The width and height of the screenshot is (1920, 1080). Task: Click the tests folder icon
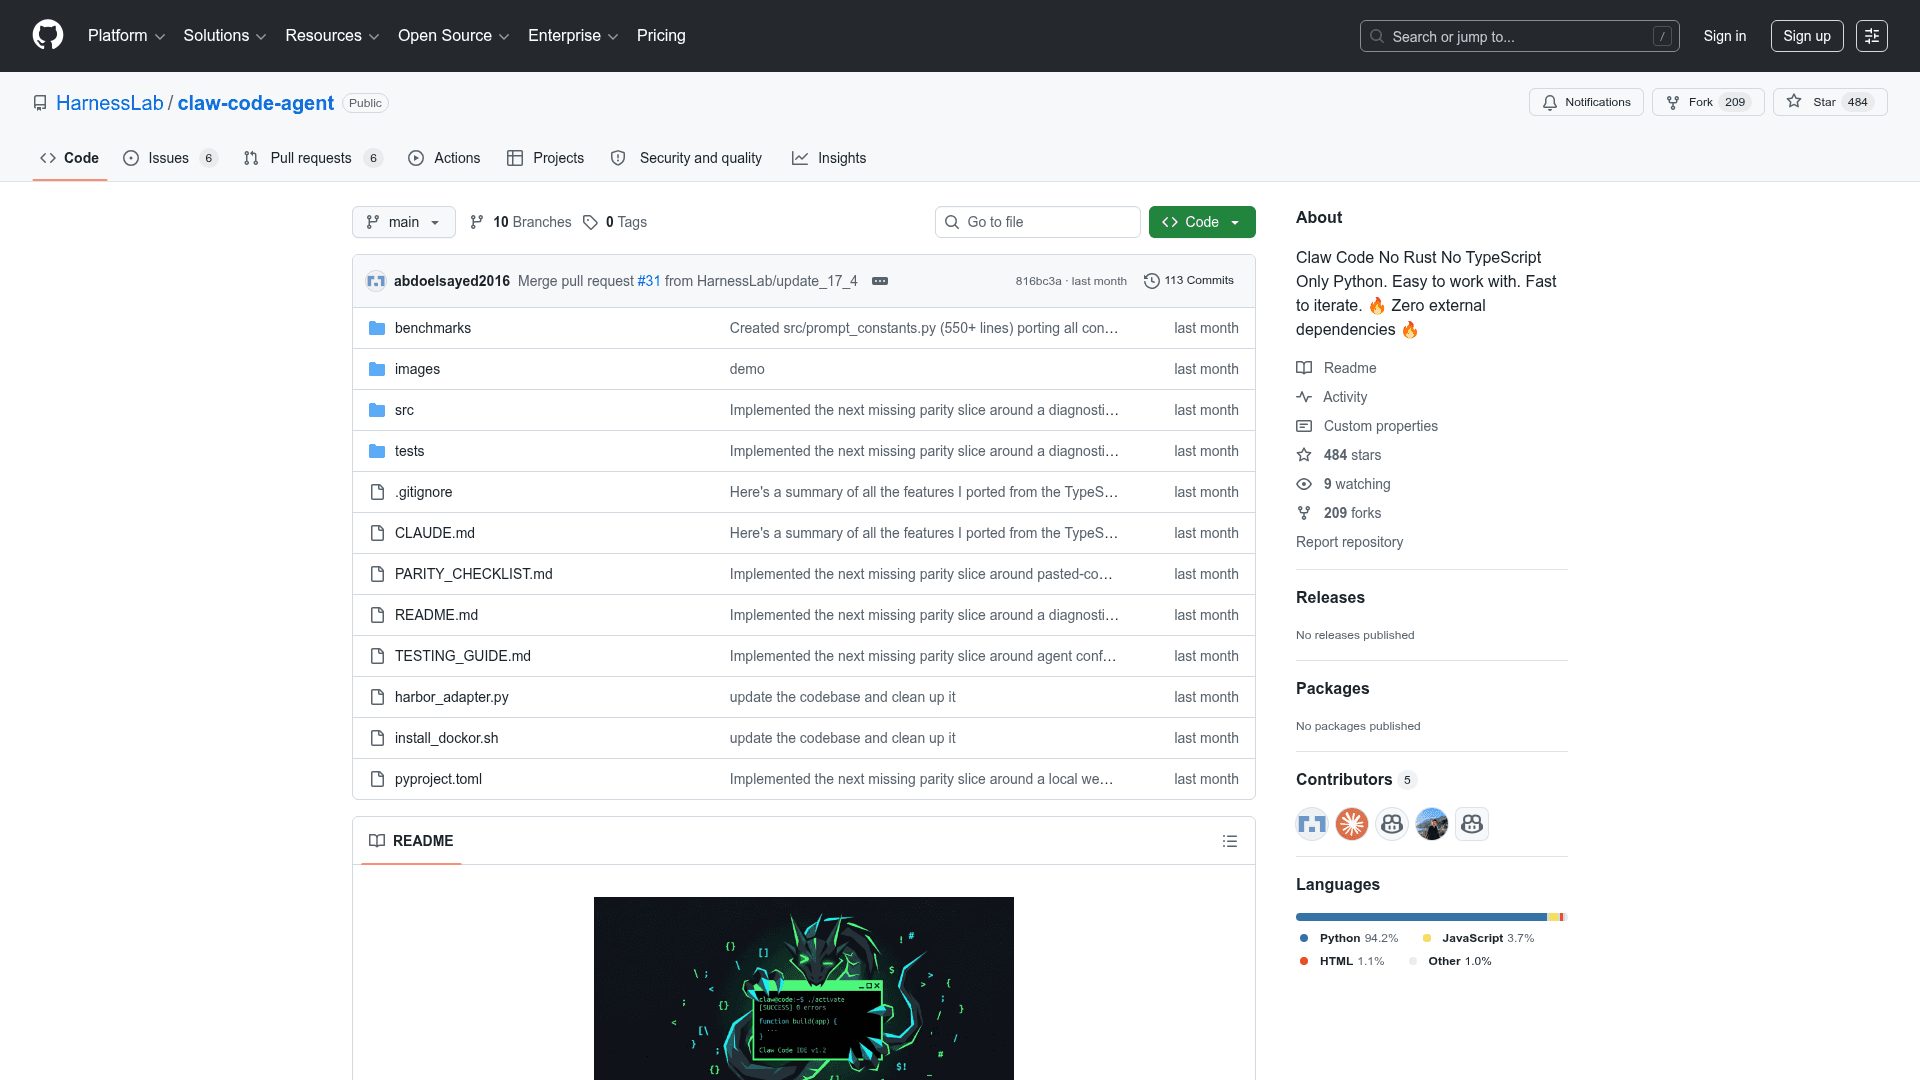pos(377,451)
